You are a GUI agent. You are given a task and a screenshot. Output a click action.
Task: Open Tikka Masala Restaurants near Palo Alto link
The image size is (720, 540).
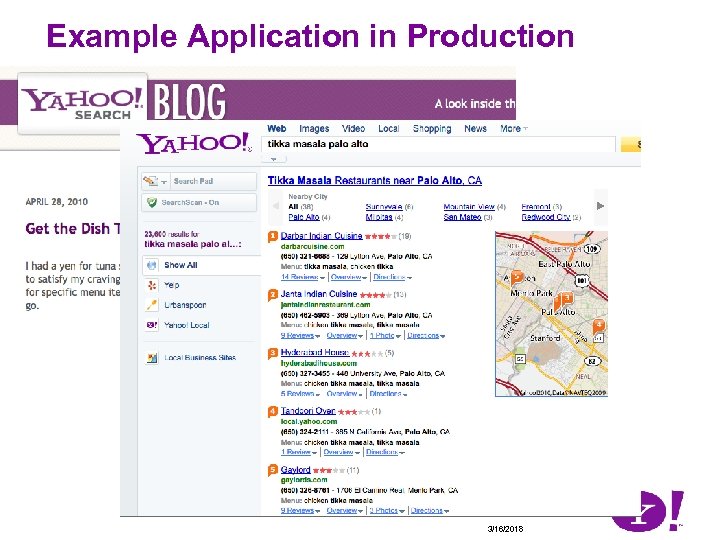coord(375,180)
